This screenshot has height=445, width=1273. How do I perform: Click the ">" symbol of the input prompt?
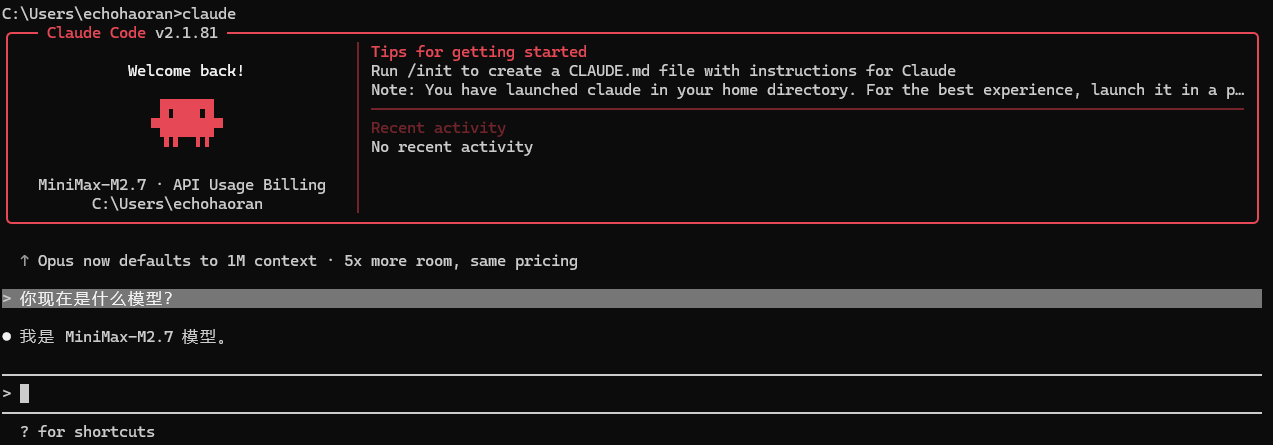pos(7,394)
